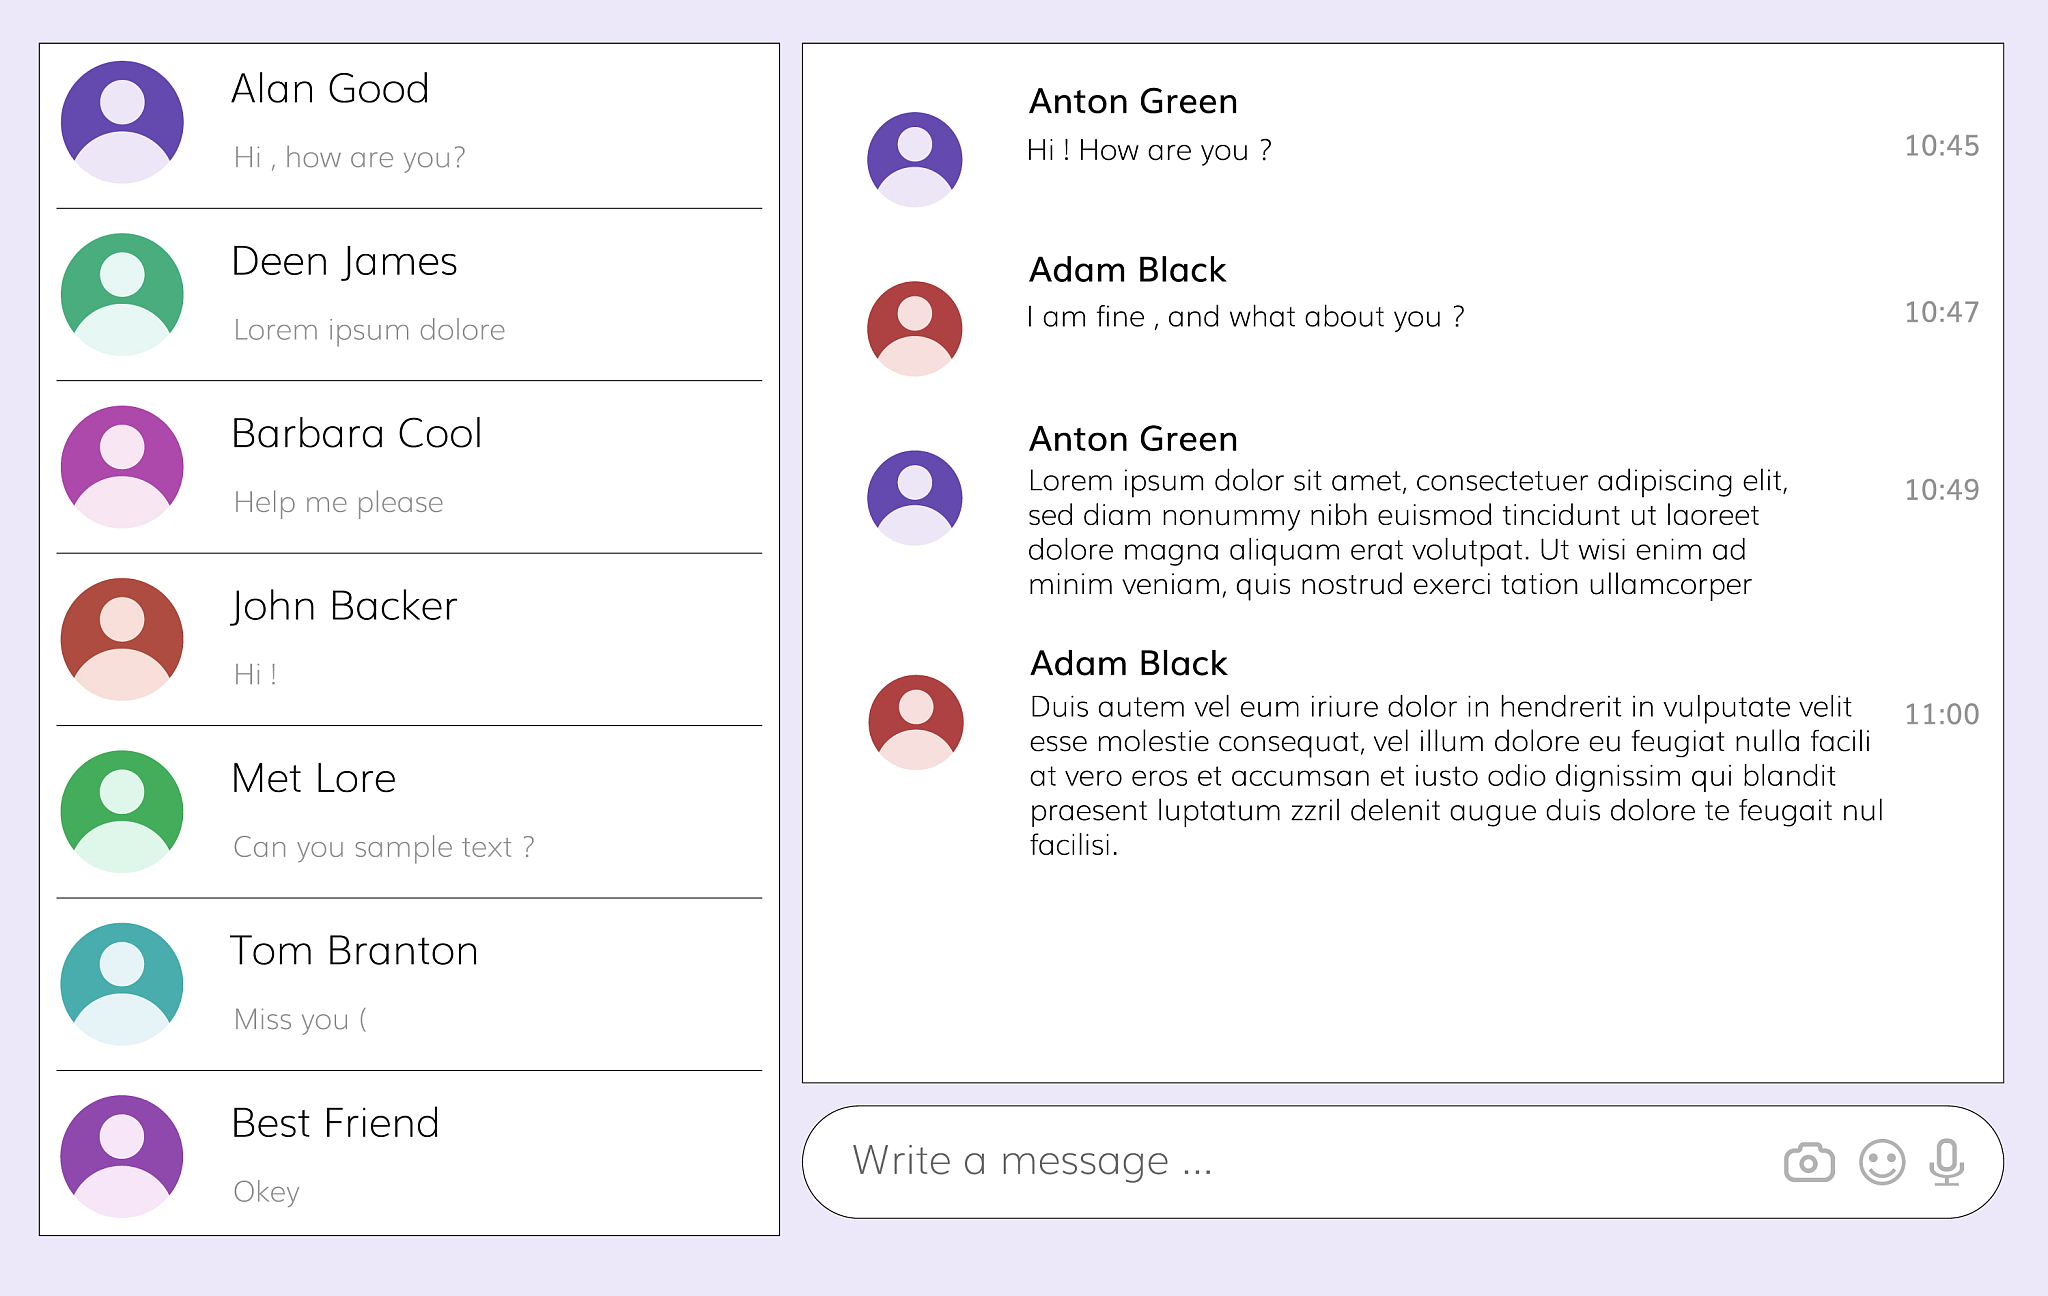Click the 10:49 message timestamp
The height and width of the screenshot is (1296, 2048).
point(1941,490)
